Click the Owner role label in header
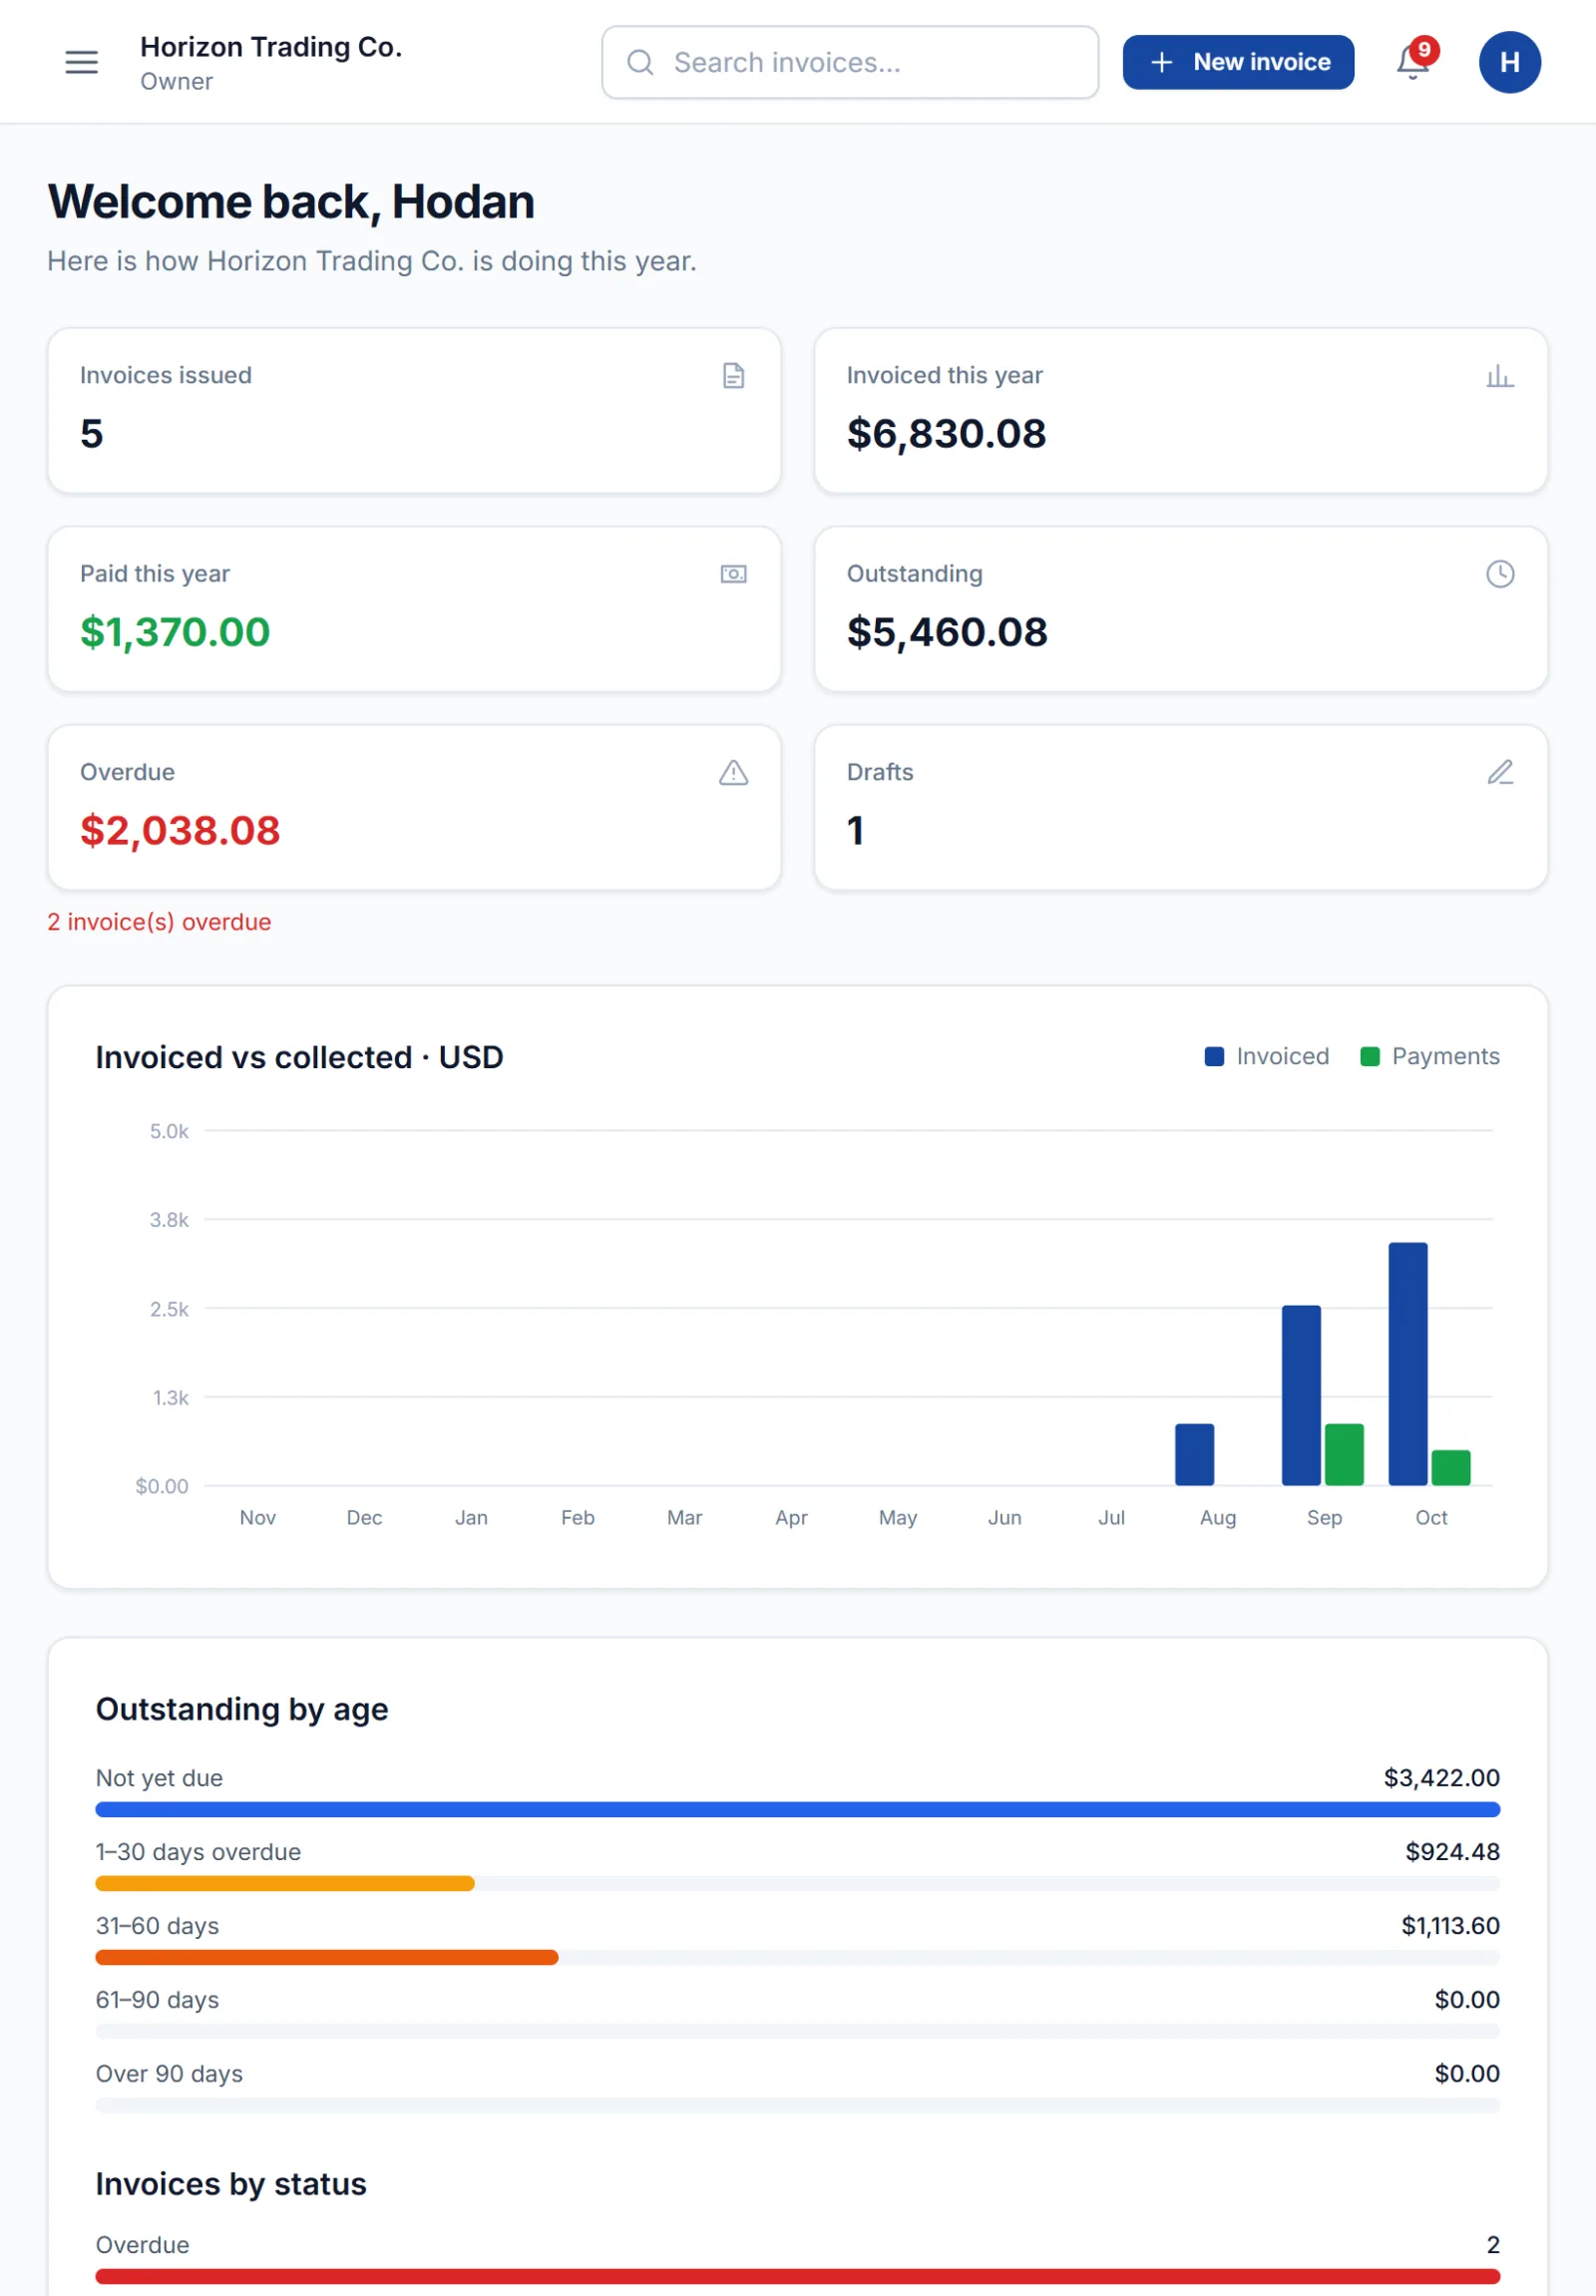 pos(176,82)
